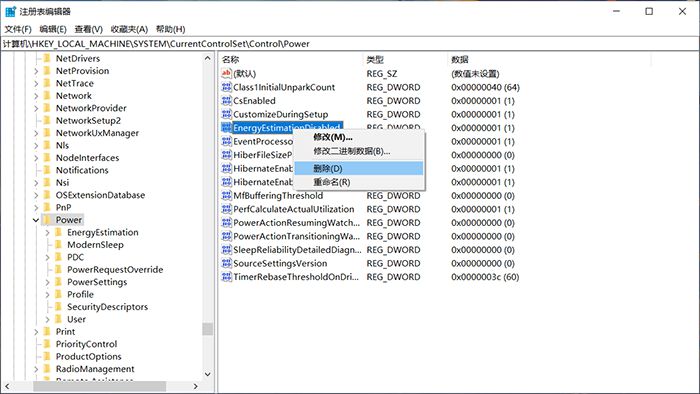The image size is (700, 394).
Task: Click the tree vertical scrollbar thumb
Action: coord(208,329)
